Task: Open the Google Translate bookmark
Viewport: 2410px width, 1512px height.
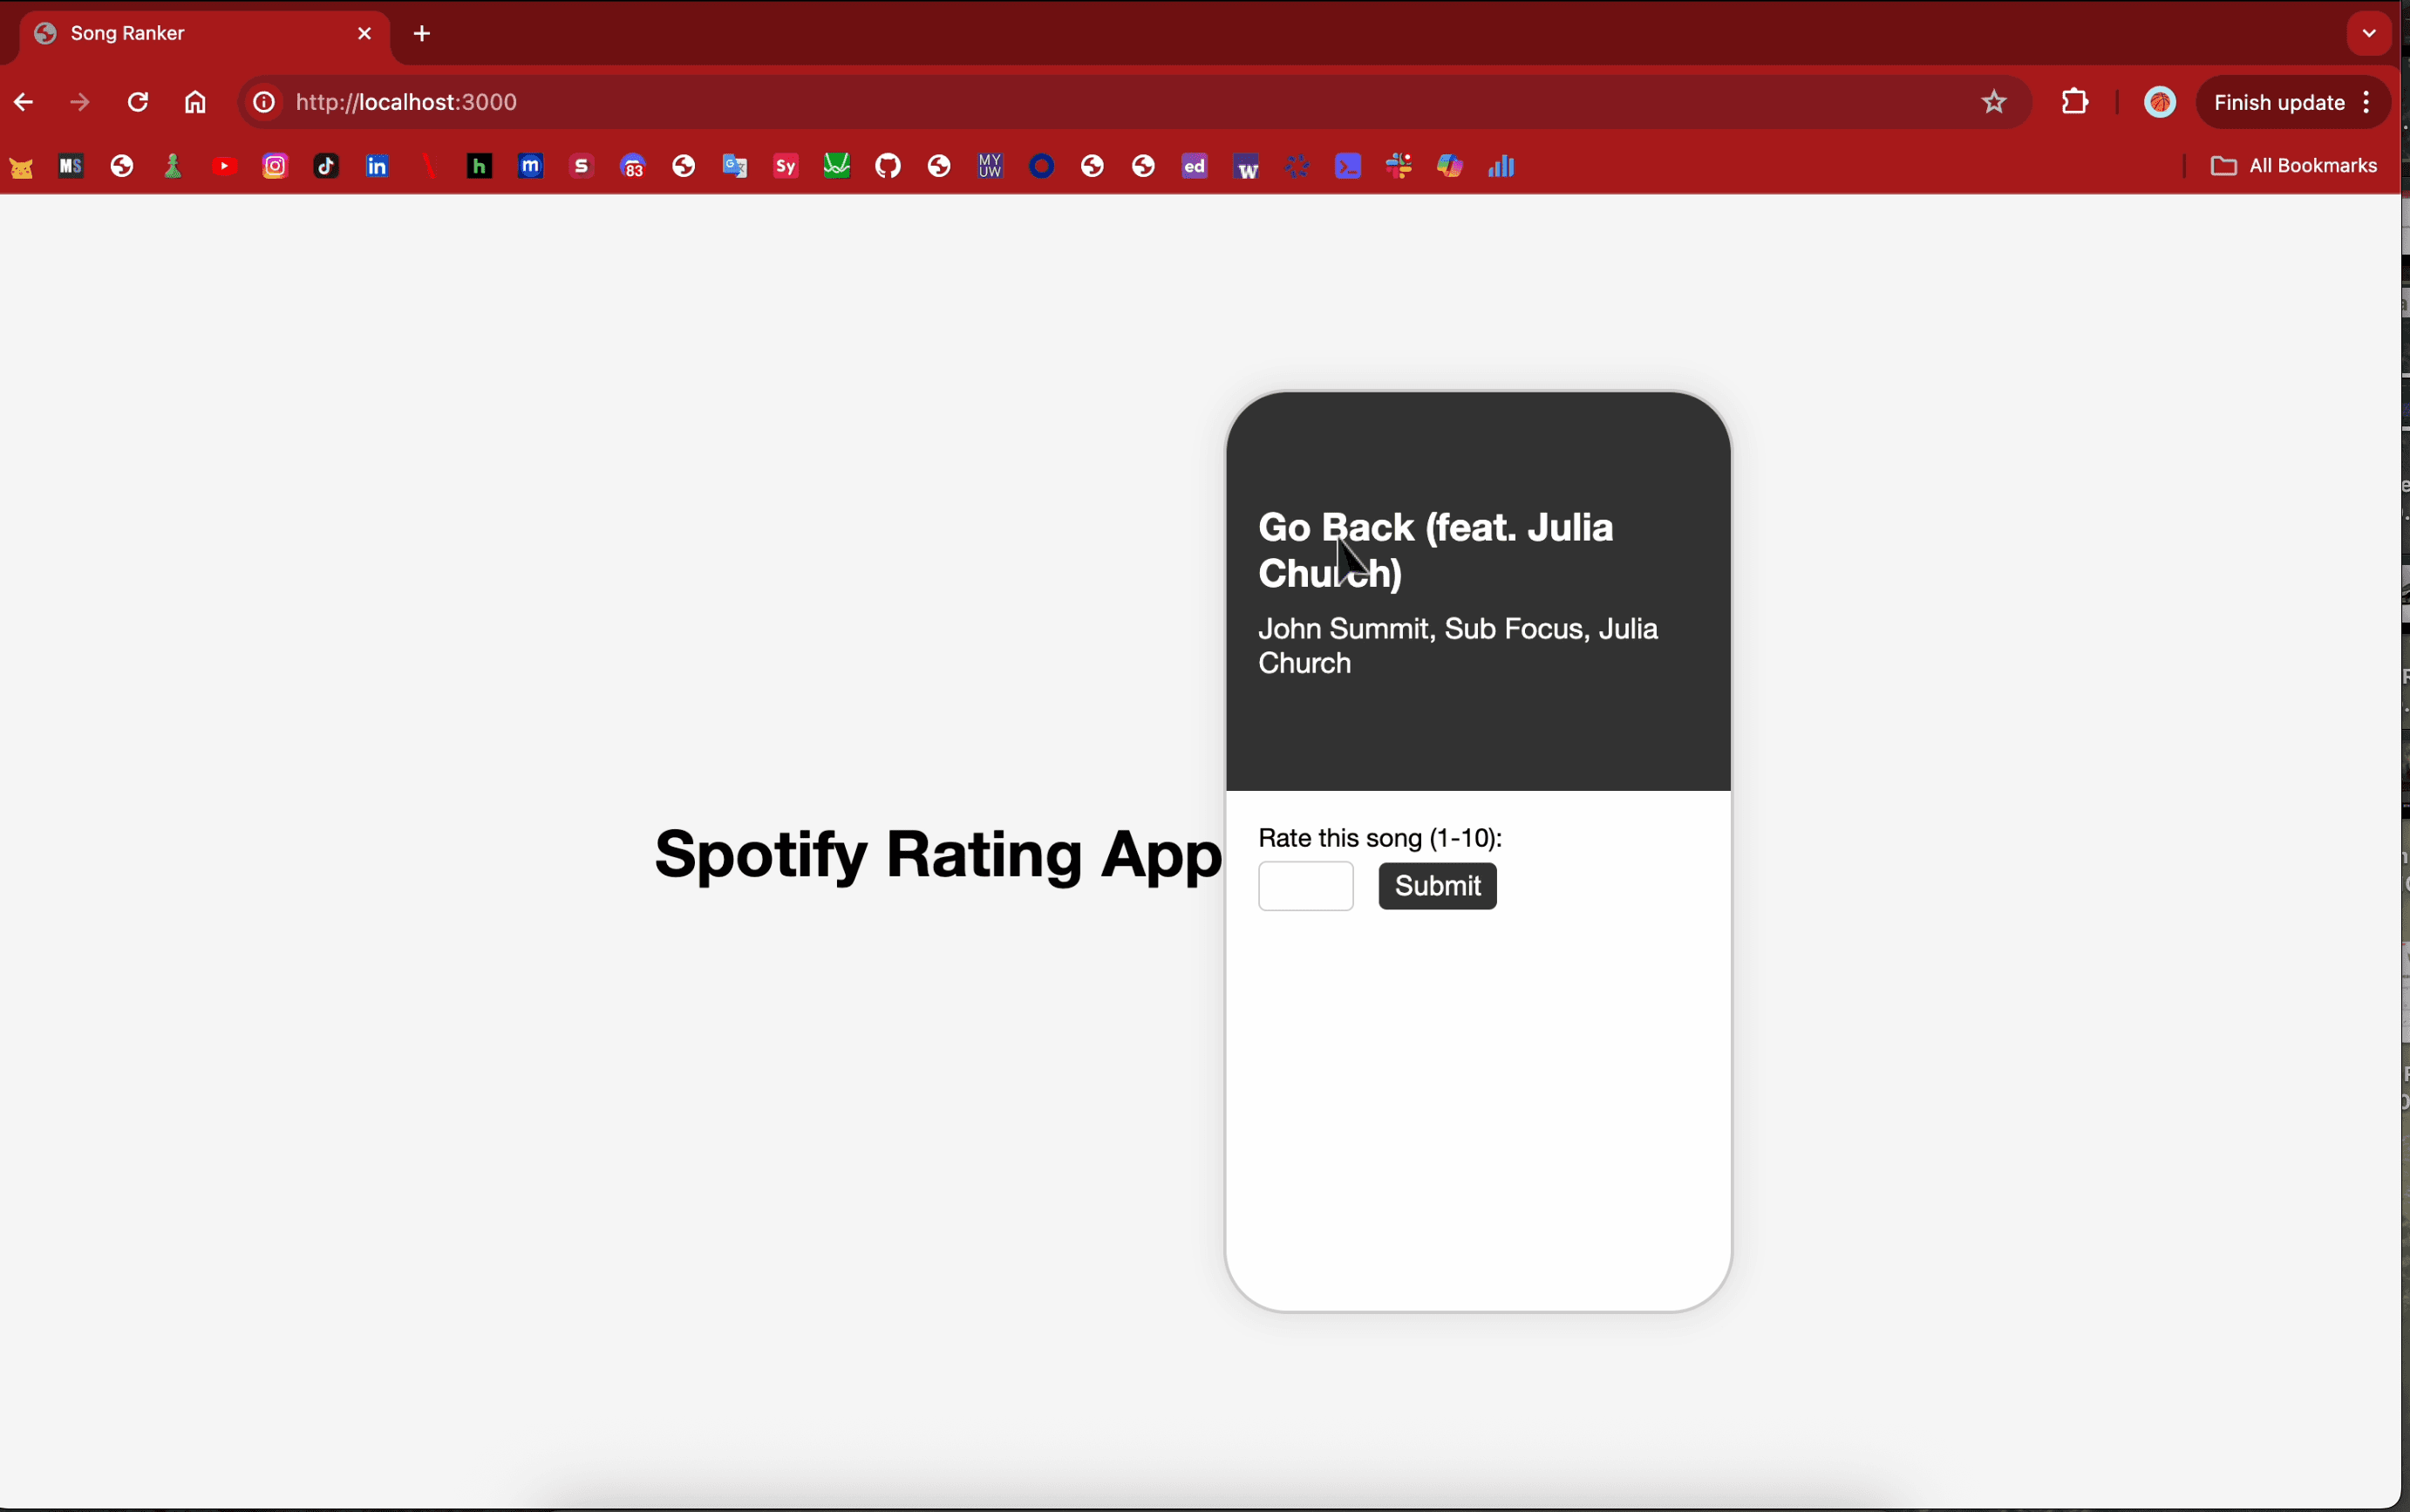Action: (735, 167)
